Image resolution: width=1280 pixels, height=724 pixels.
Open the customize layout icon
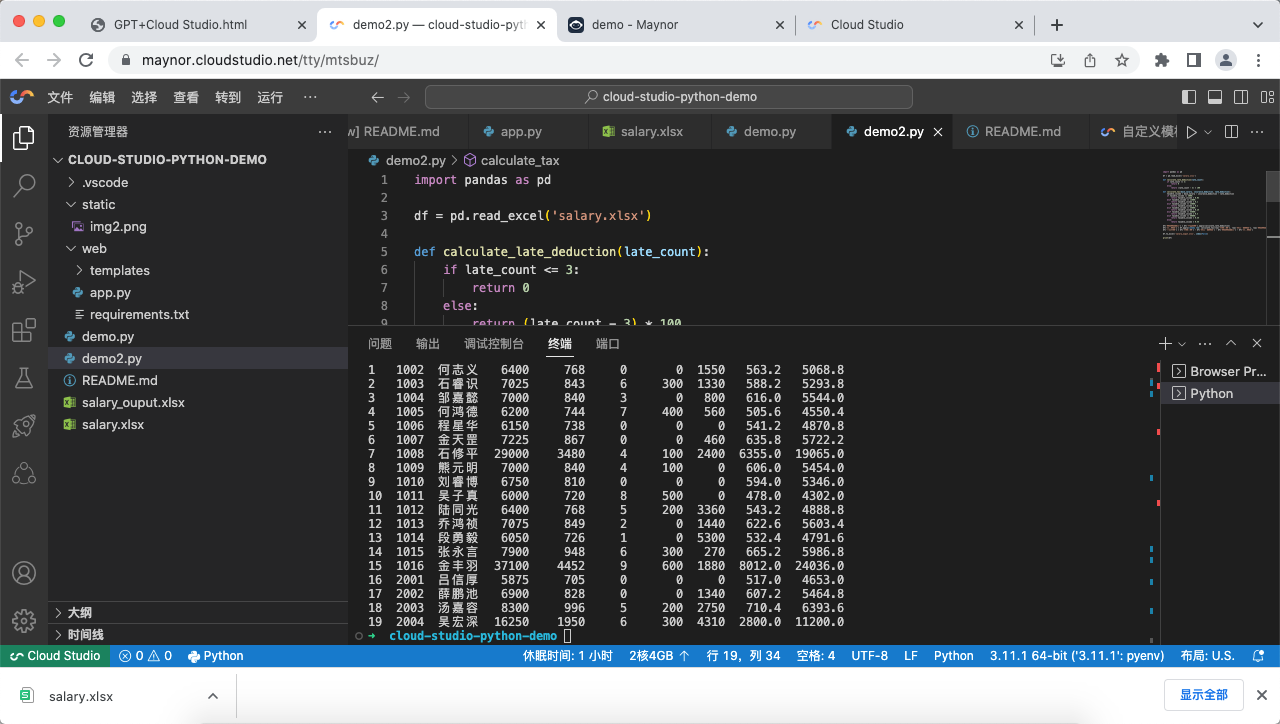click(x=1267, y=97)
